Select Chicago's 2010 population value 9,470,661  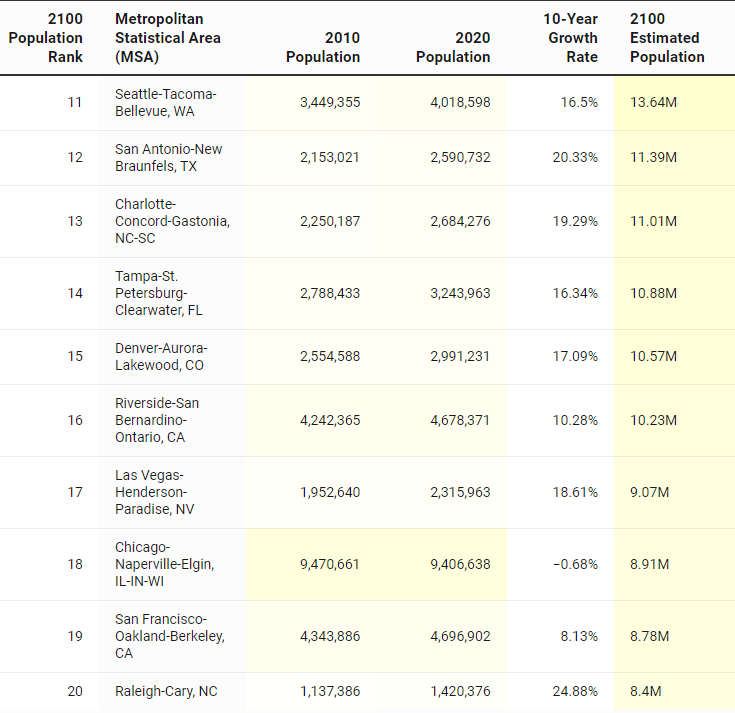click(329, 565)
